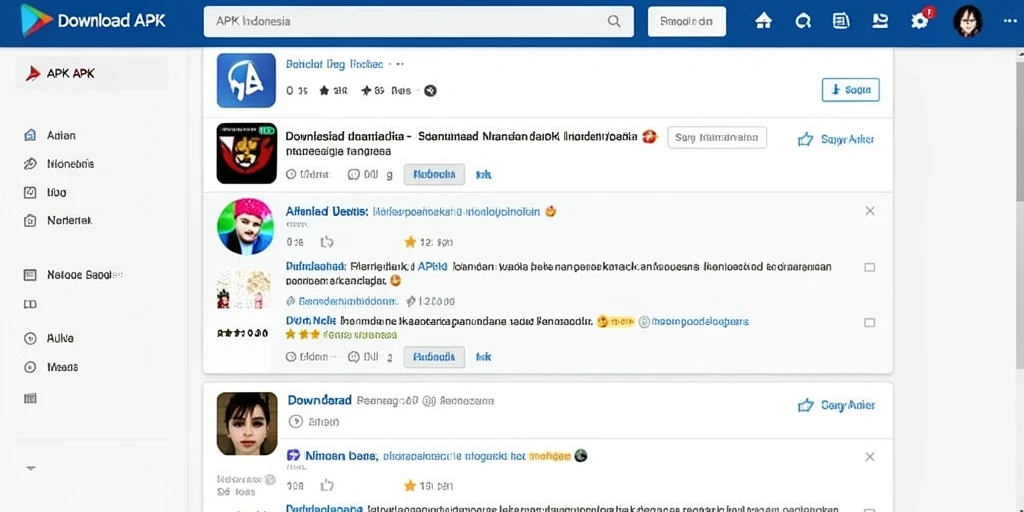Click the star rating 19 in Nimoen post
This screenshot has height=512, width=1024.
pyautogui.click(x=428, y=486)
